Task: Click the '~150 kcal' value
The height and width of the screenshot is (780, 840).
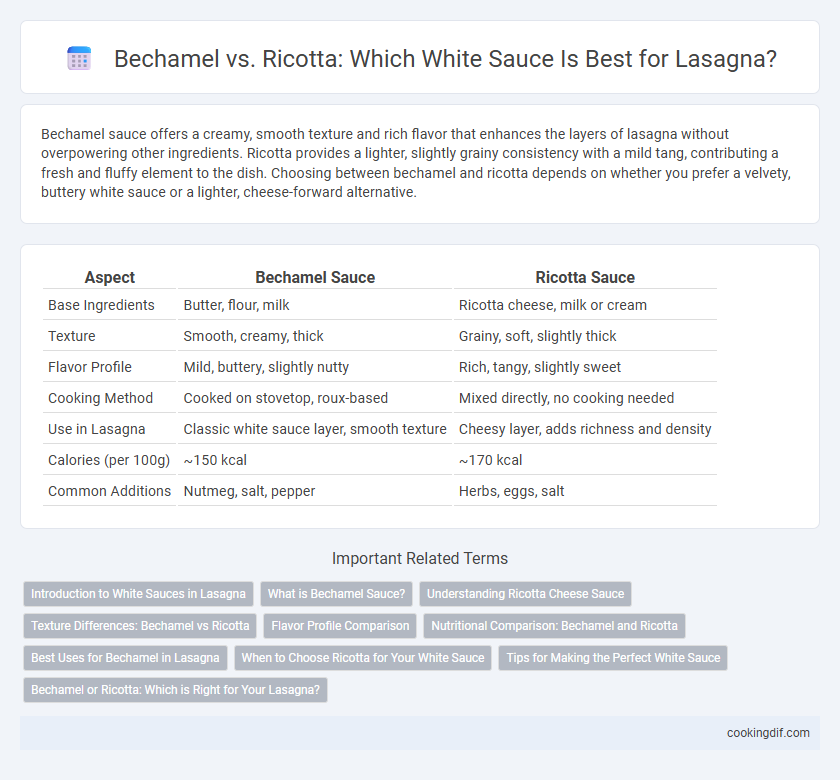Action: [x=215, y=460]
